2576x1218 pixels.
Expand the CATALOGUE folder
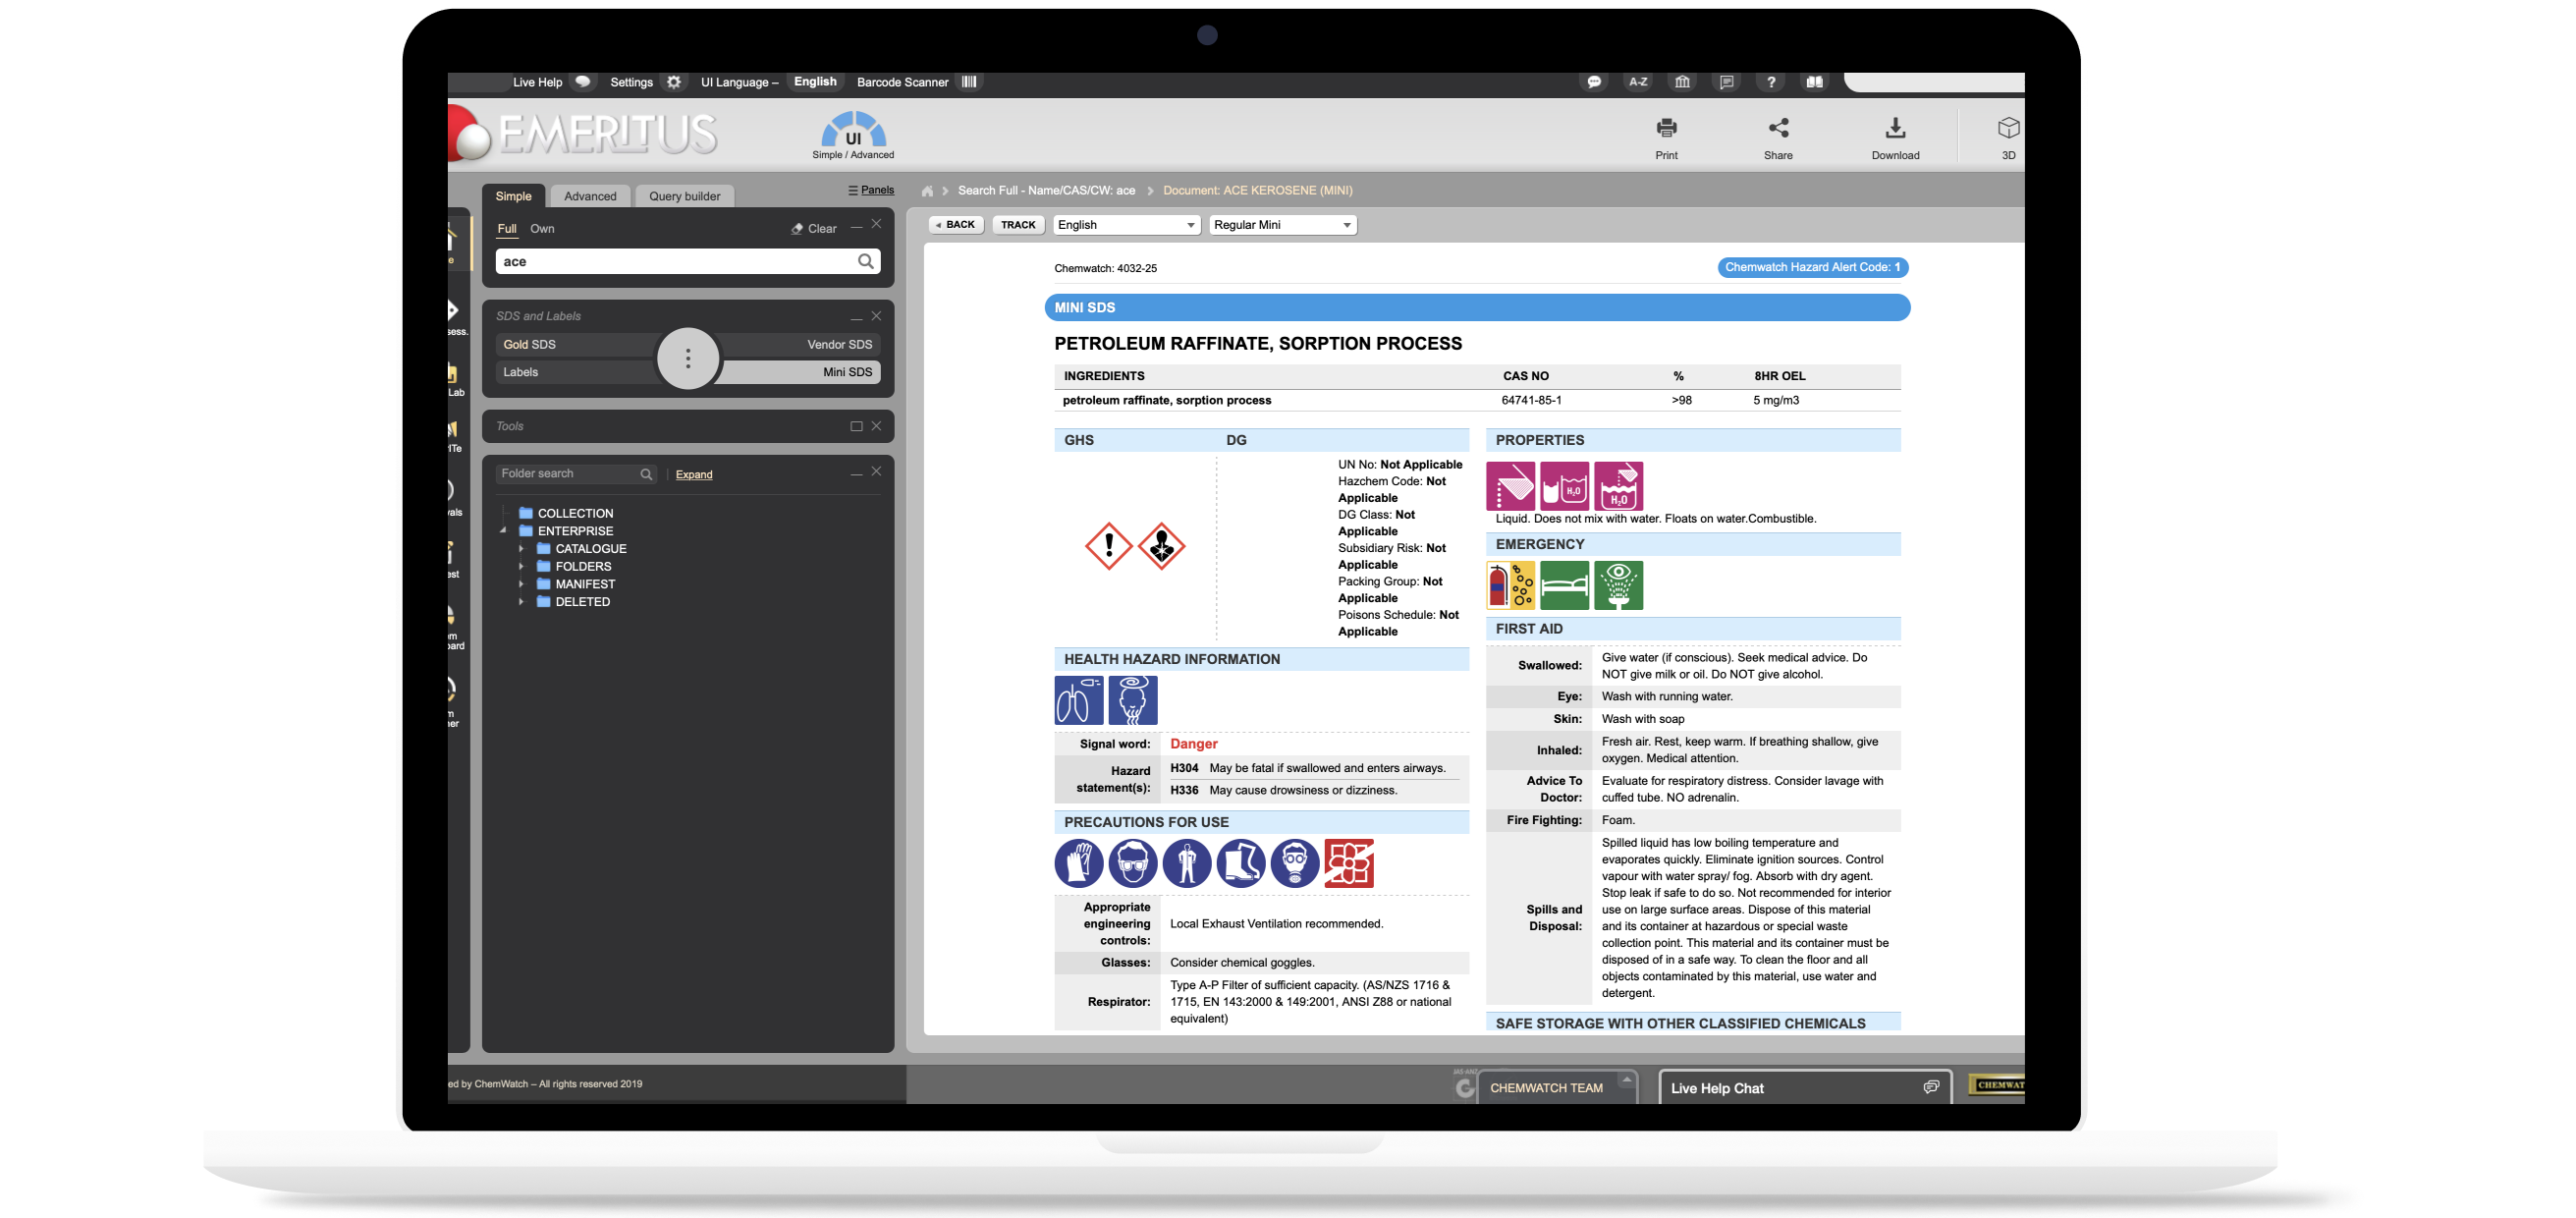(521, 549)
